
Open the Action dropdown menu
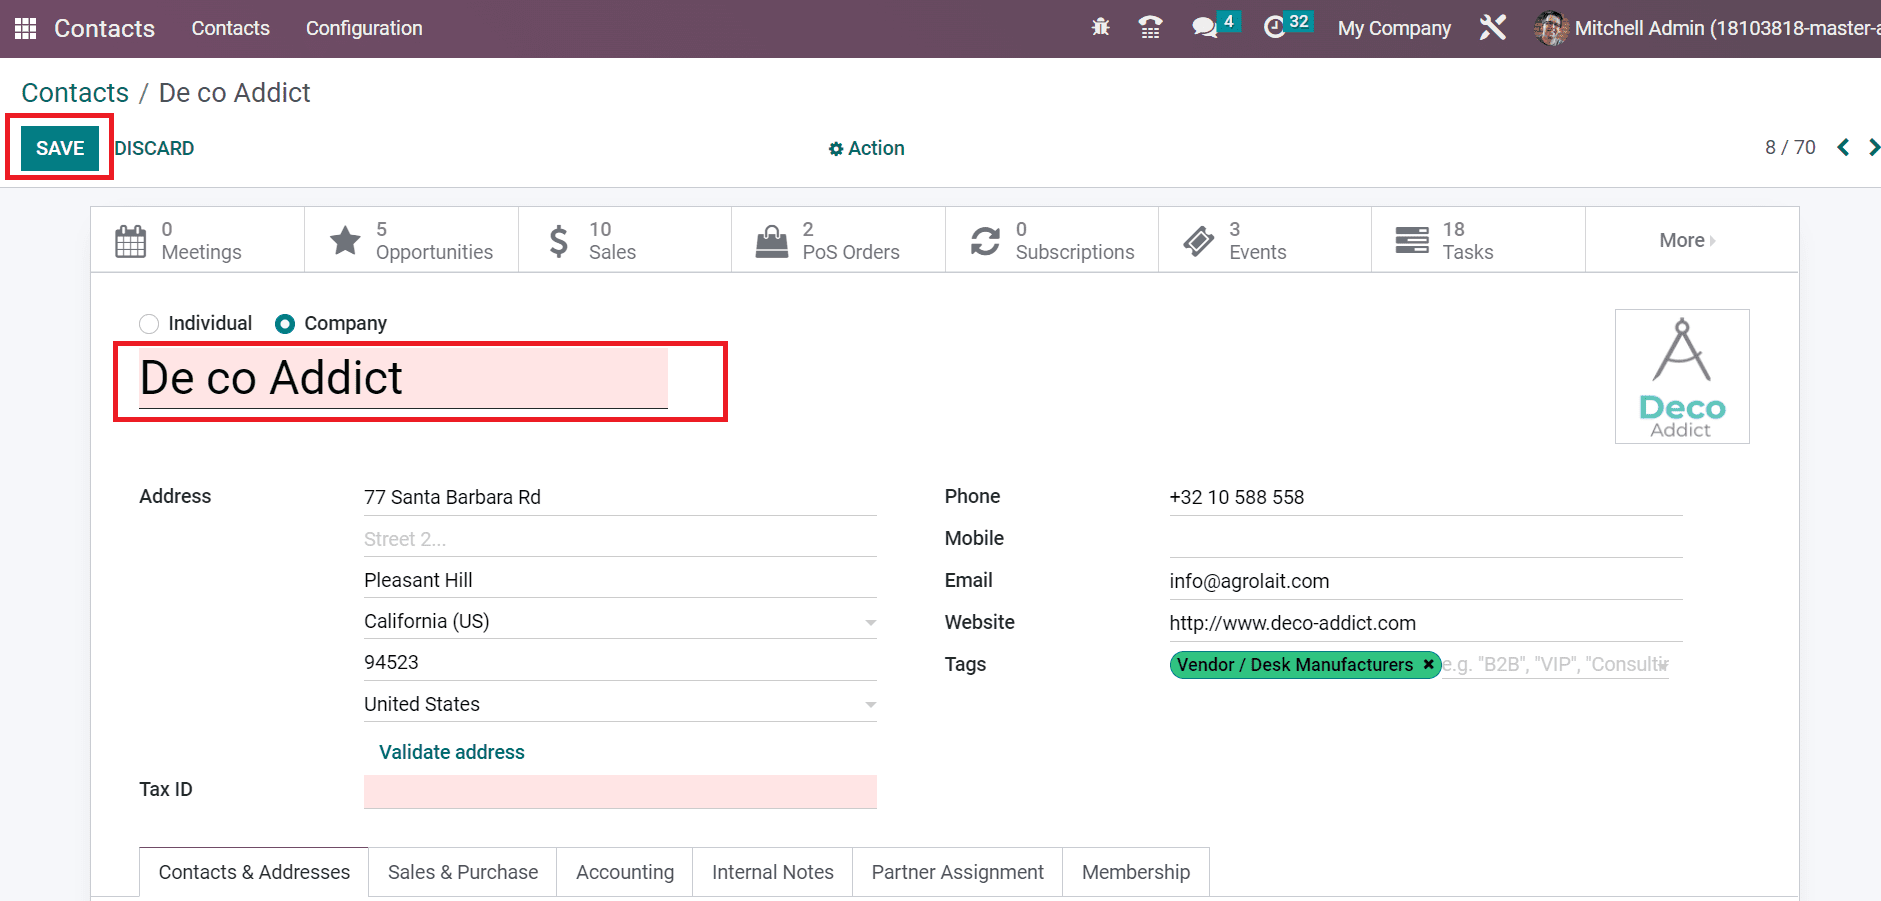tap(866, 148)
